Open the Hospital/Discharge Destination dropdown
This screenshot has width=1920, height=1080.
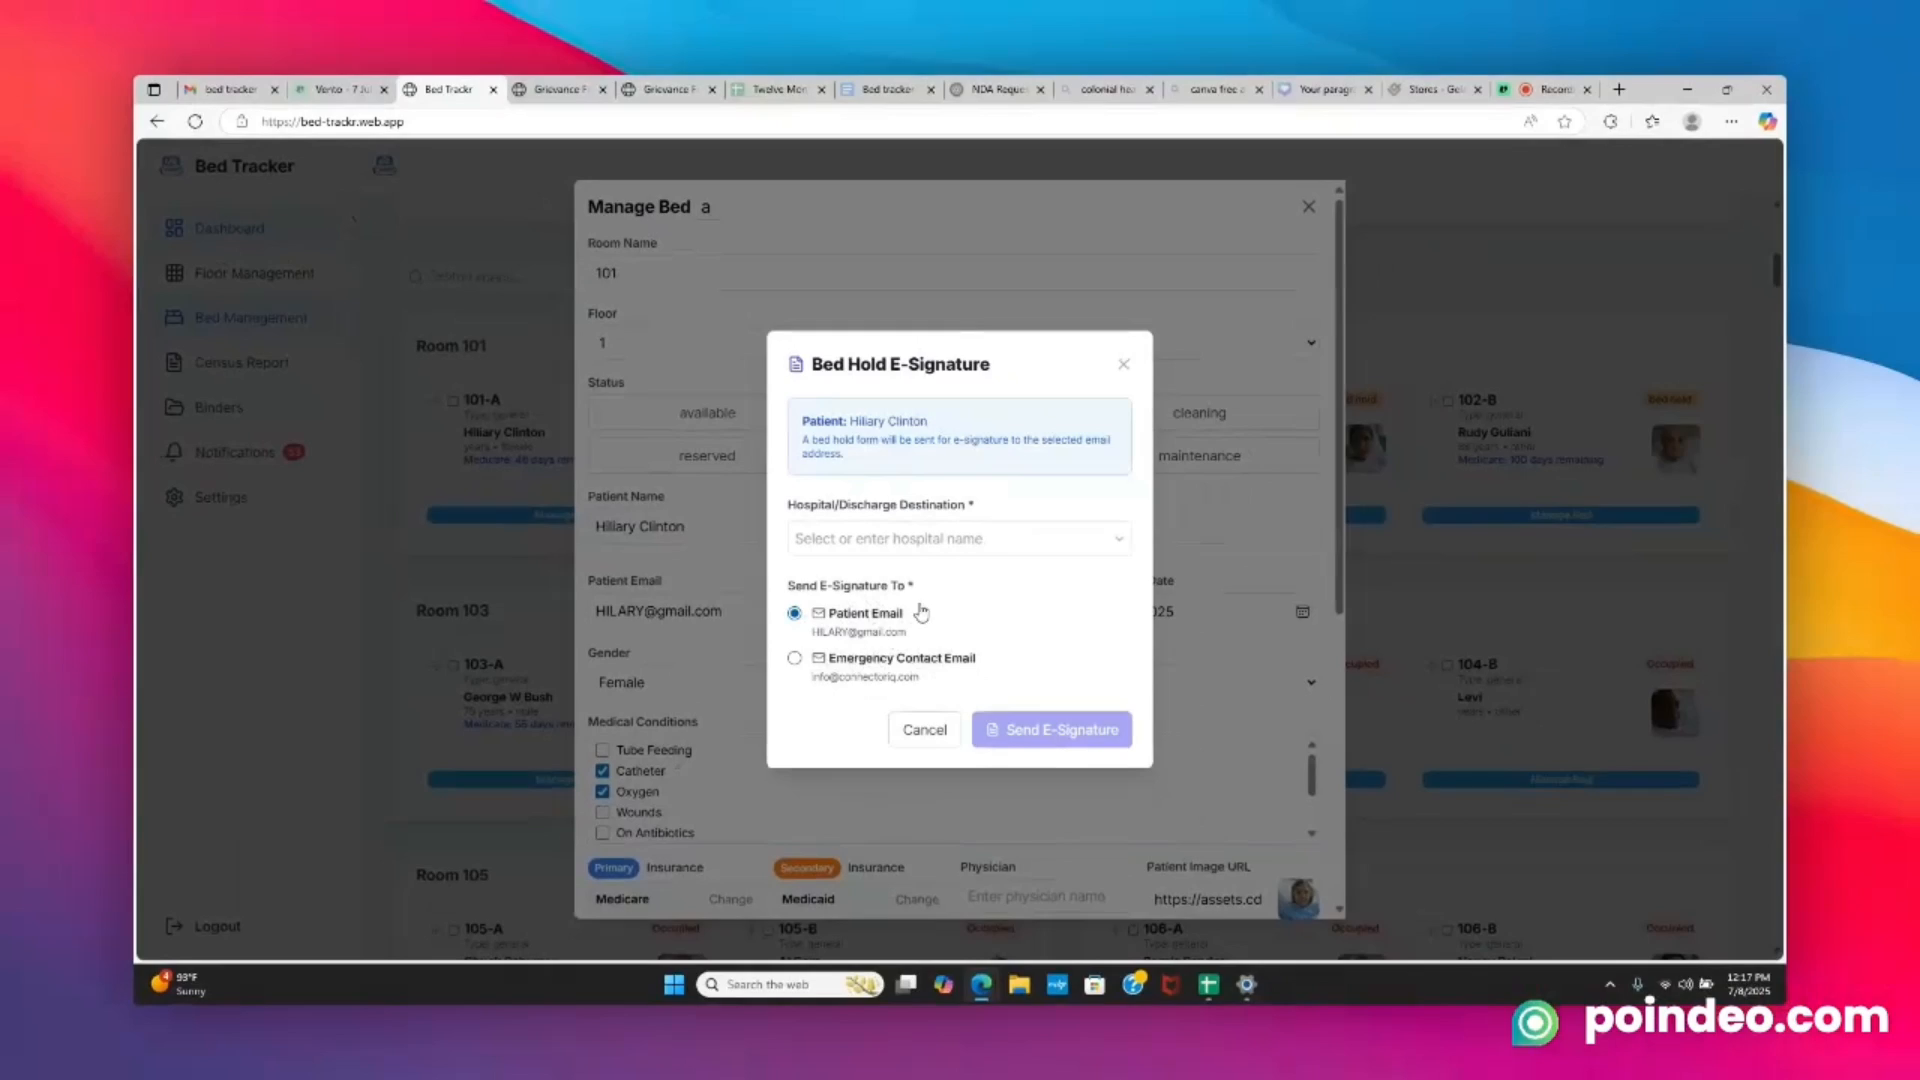point(958,538)
